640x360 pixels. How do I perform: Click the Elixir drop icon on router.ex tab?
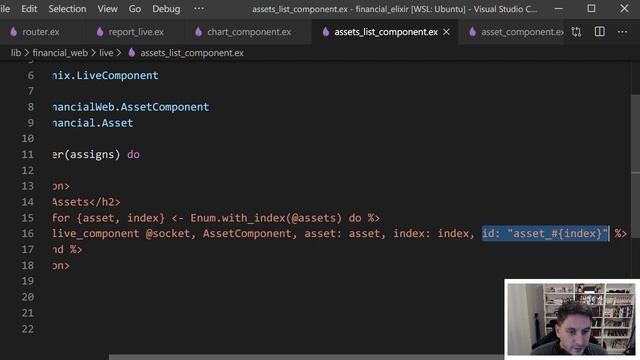[x=13, y=32]
